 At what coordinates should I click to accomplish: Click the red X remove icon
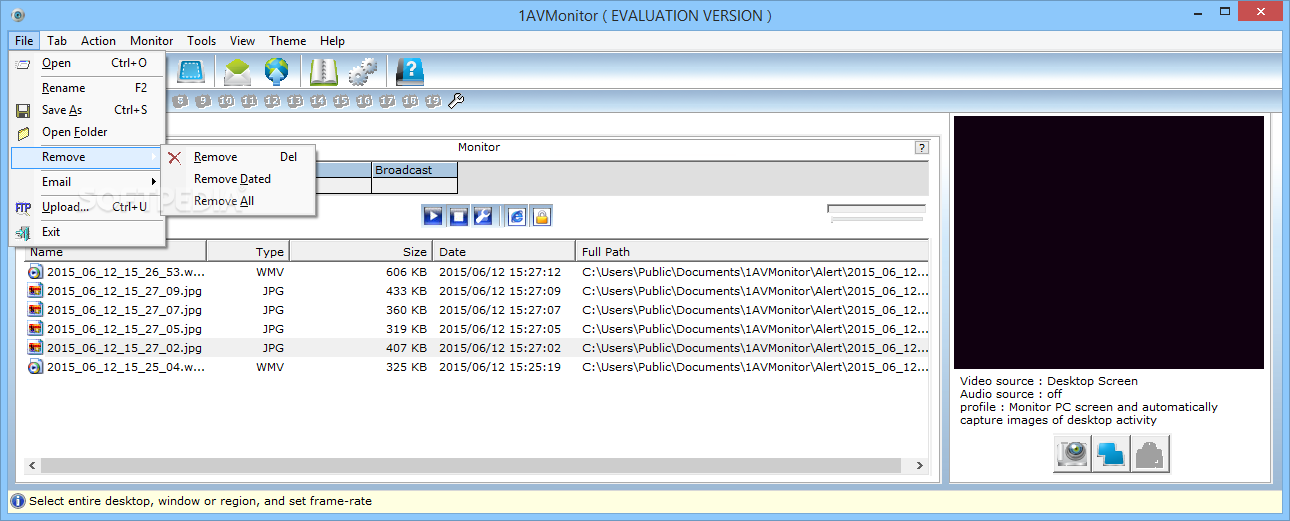click(x=175, y=157)
